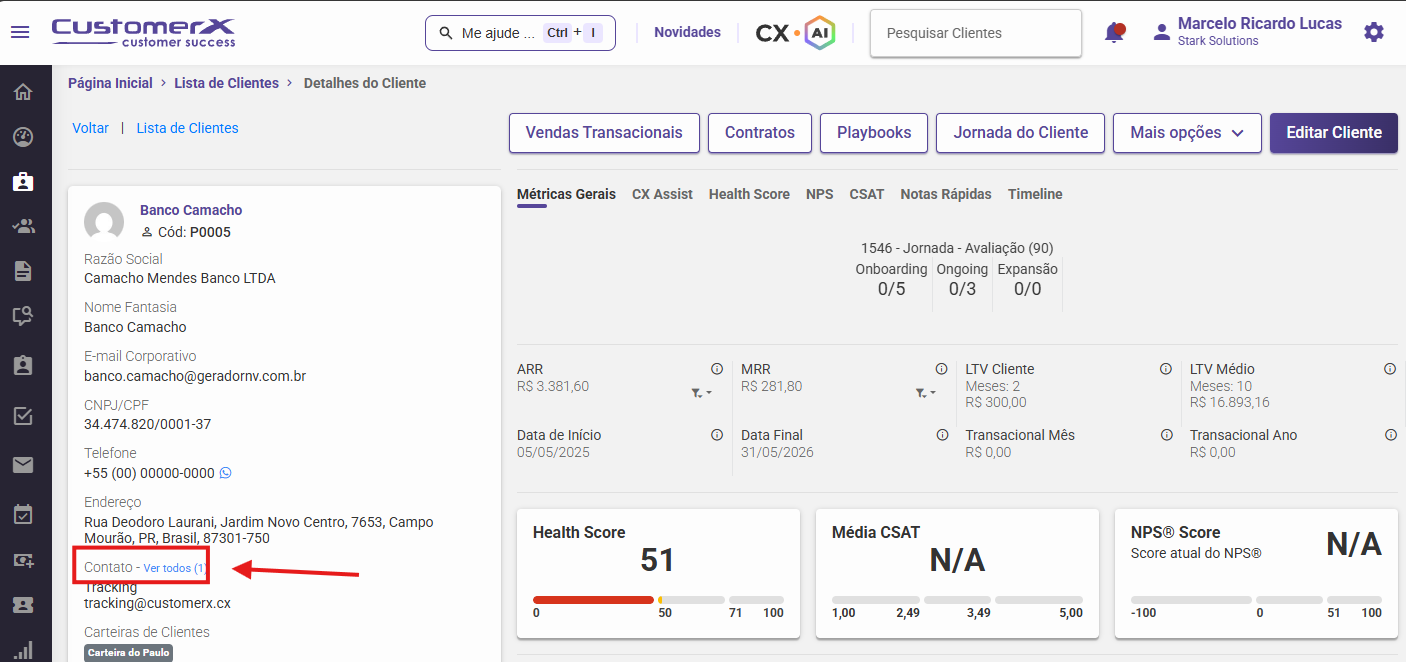Open the ARR filter dropdown
Image resolution: width=1406 pixels, height=662 pixels.
(701, 394)
